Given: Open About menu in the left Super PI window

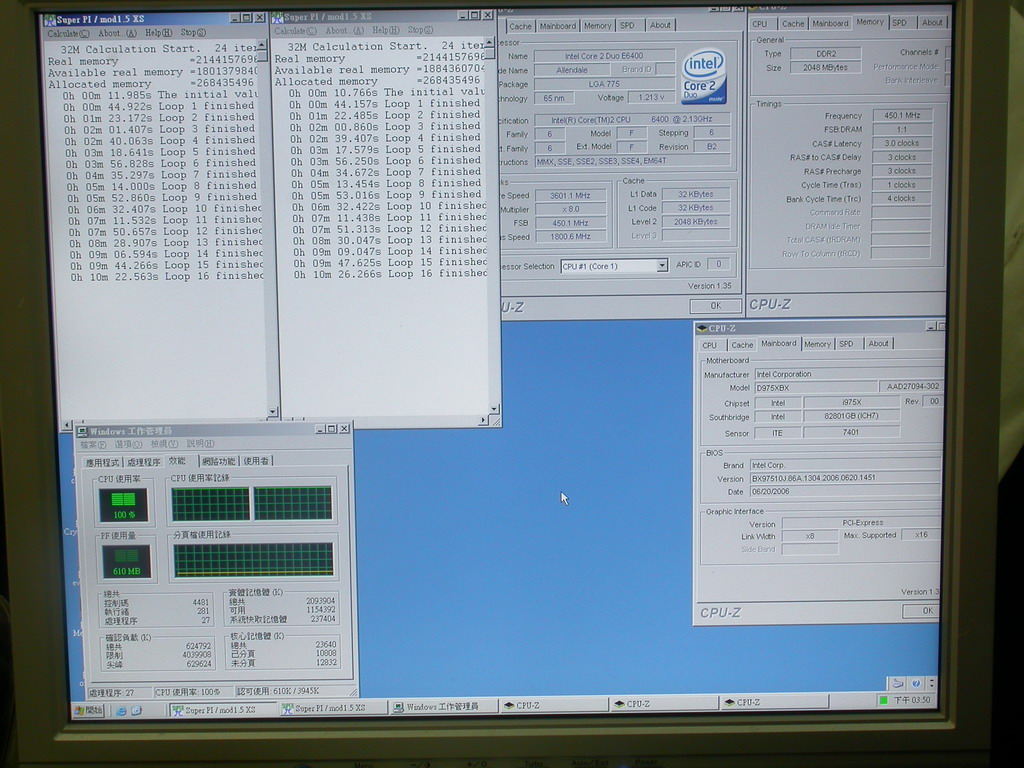Looking at the screenshot, I should (x=118, y=33).
